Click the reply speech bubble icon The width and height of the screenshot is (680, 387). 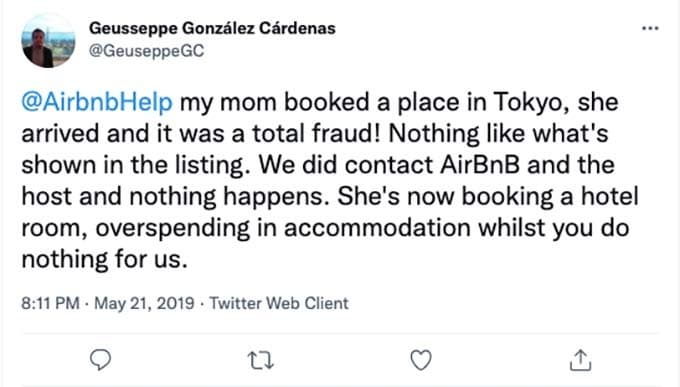click(101, 360)
